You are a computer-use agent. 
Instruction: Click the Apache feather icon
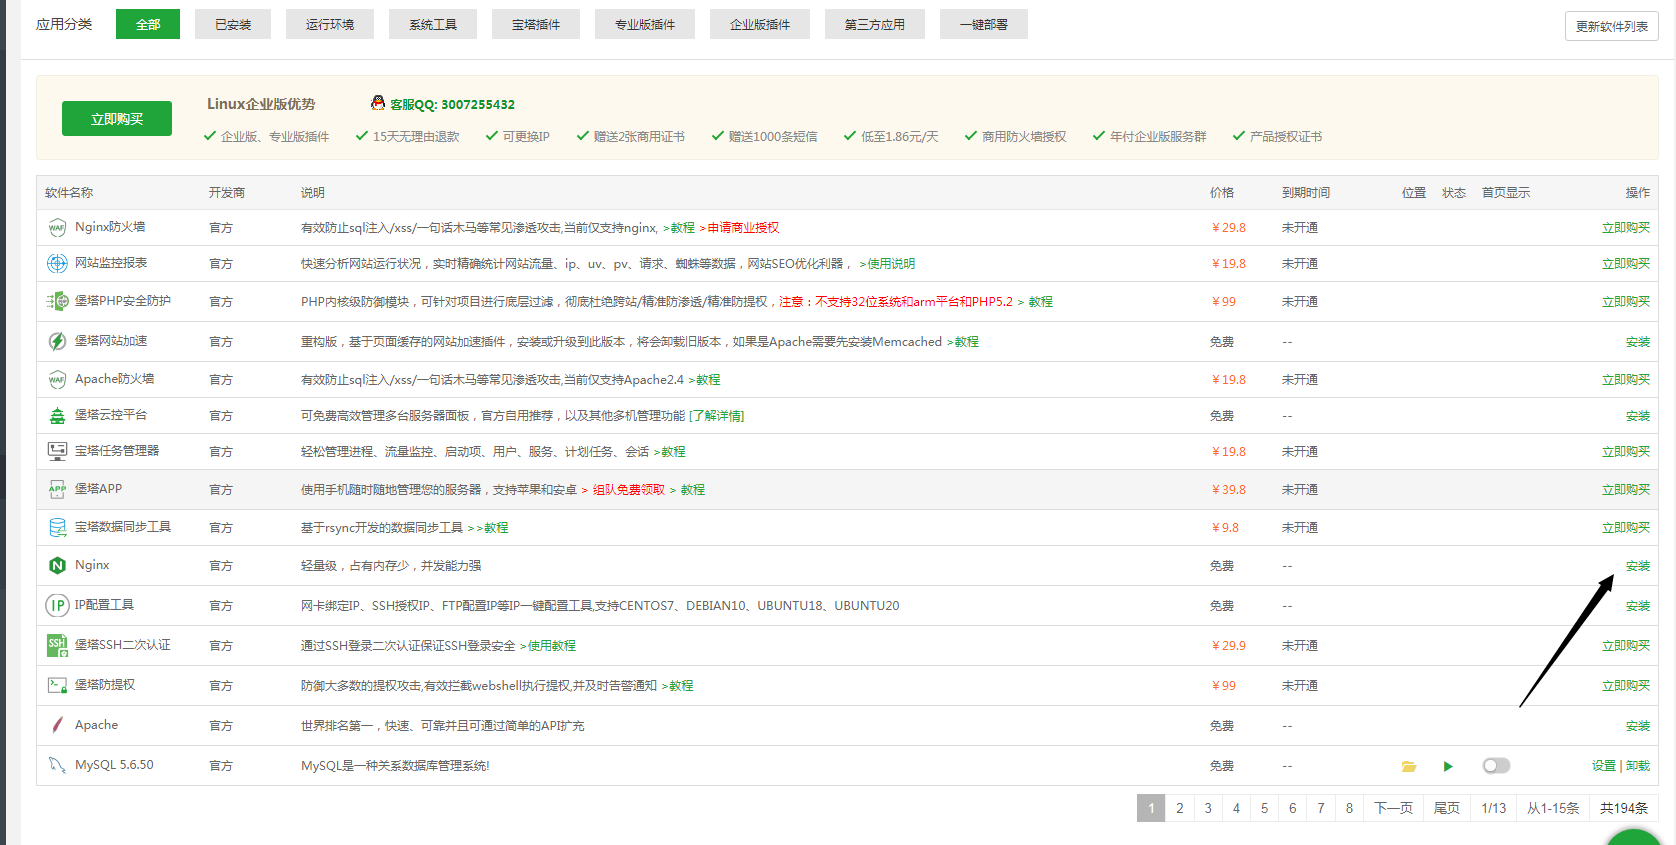coord(57,725)
